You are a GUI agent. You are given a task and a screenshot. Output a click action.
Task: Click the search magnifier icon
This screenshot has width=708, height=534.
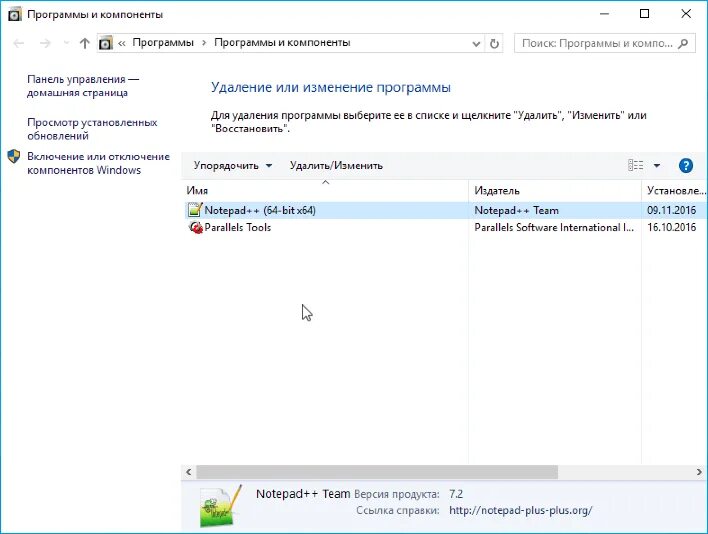tap(684, 43)
